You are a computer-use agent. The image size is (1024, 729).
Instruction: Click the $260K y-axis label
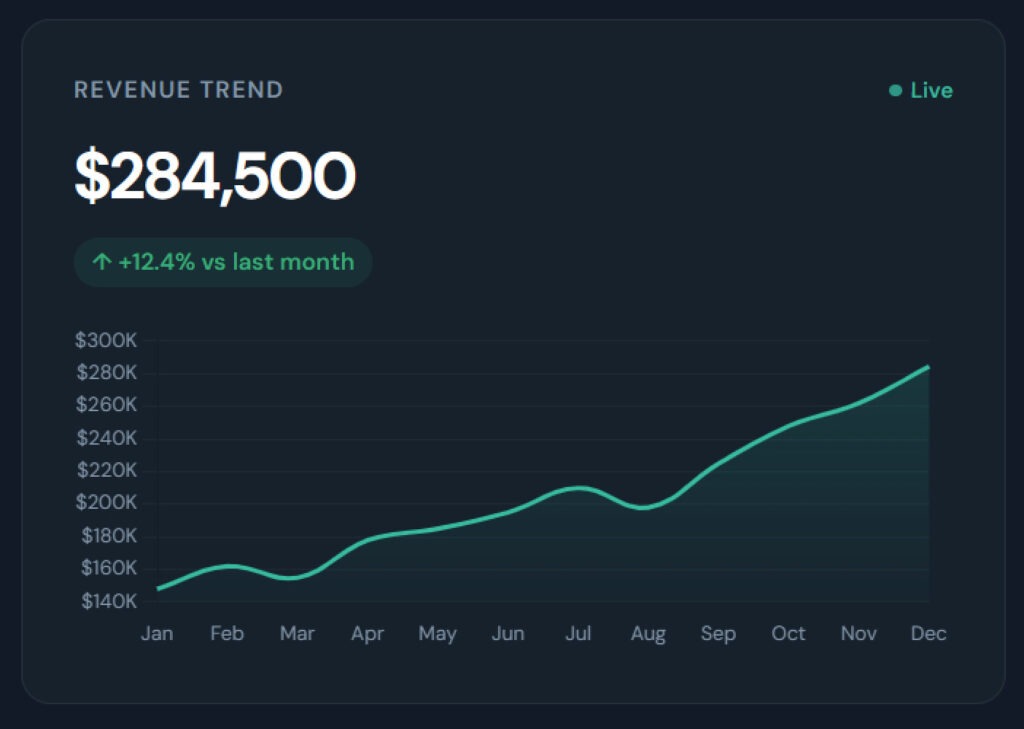coord(106,405)
